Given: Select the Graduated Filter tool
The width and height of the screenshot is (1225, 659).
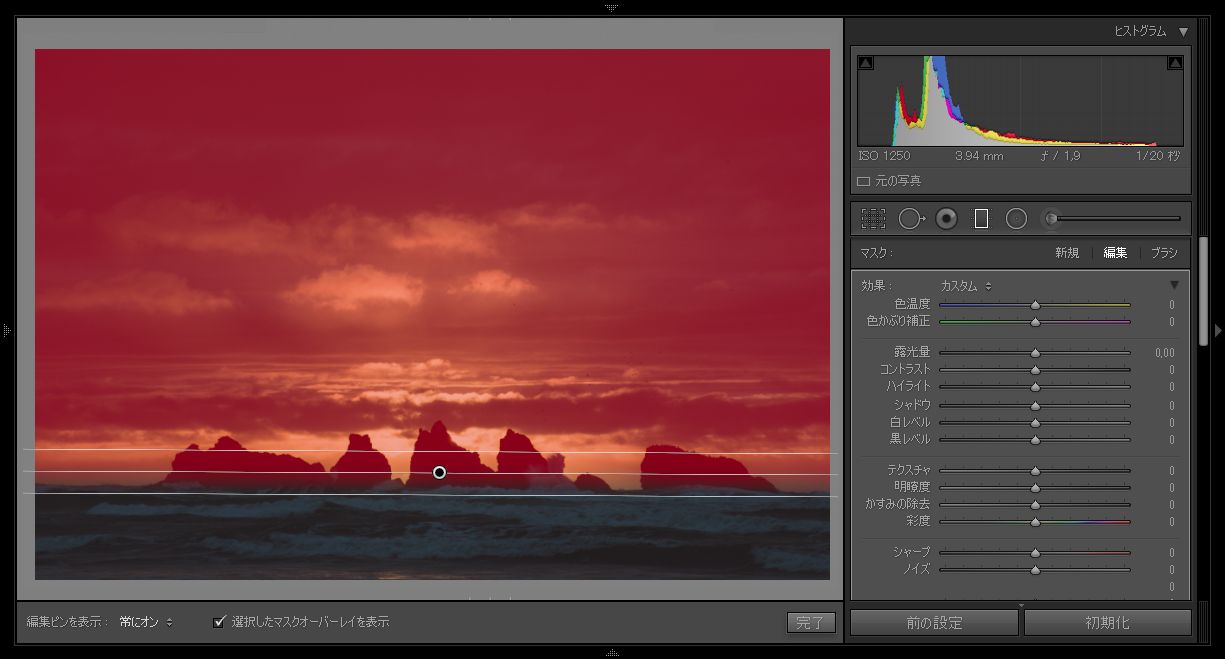Looking at the screenshot, I should [981, 218].
